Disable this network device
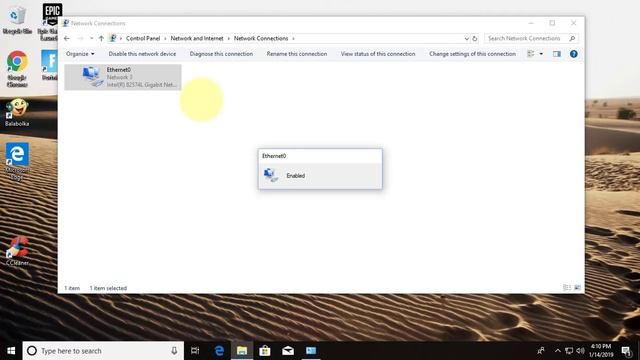The height and width of the screenshot is (360, 640). pyautogui.click(x=142, y=54)
